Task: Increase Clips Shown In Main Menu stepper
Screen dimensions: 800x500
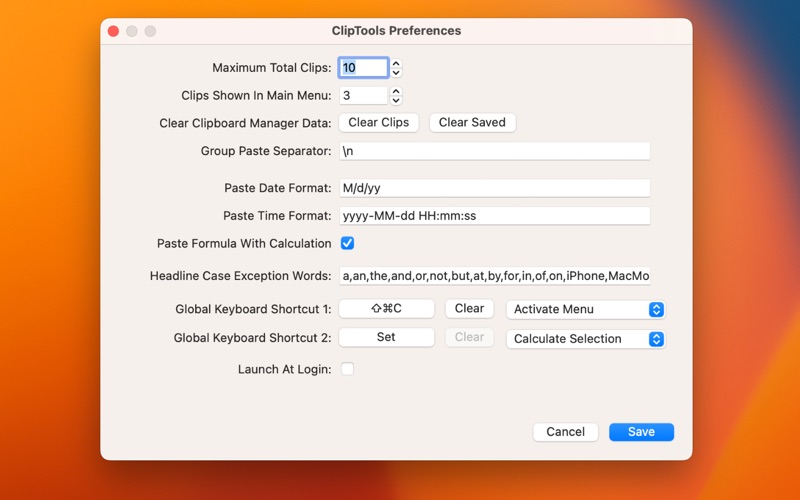Action: click(396, 91)
